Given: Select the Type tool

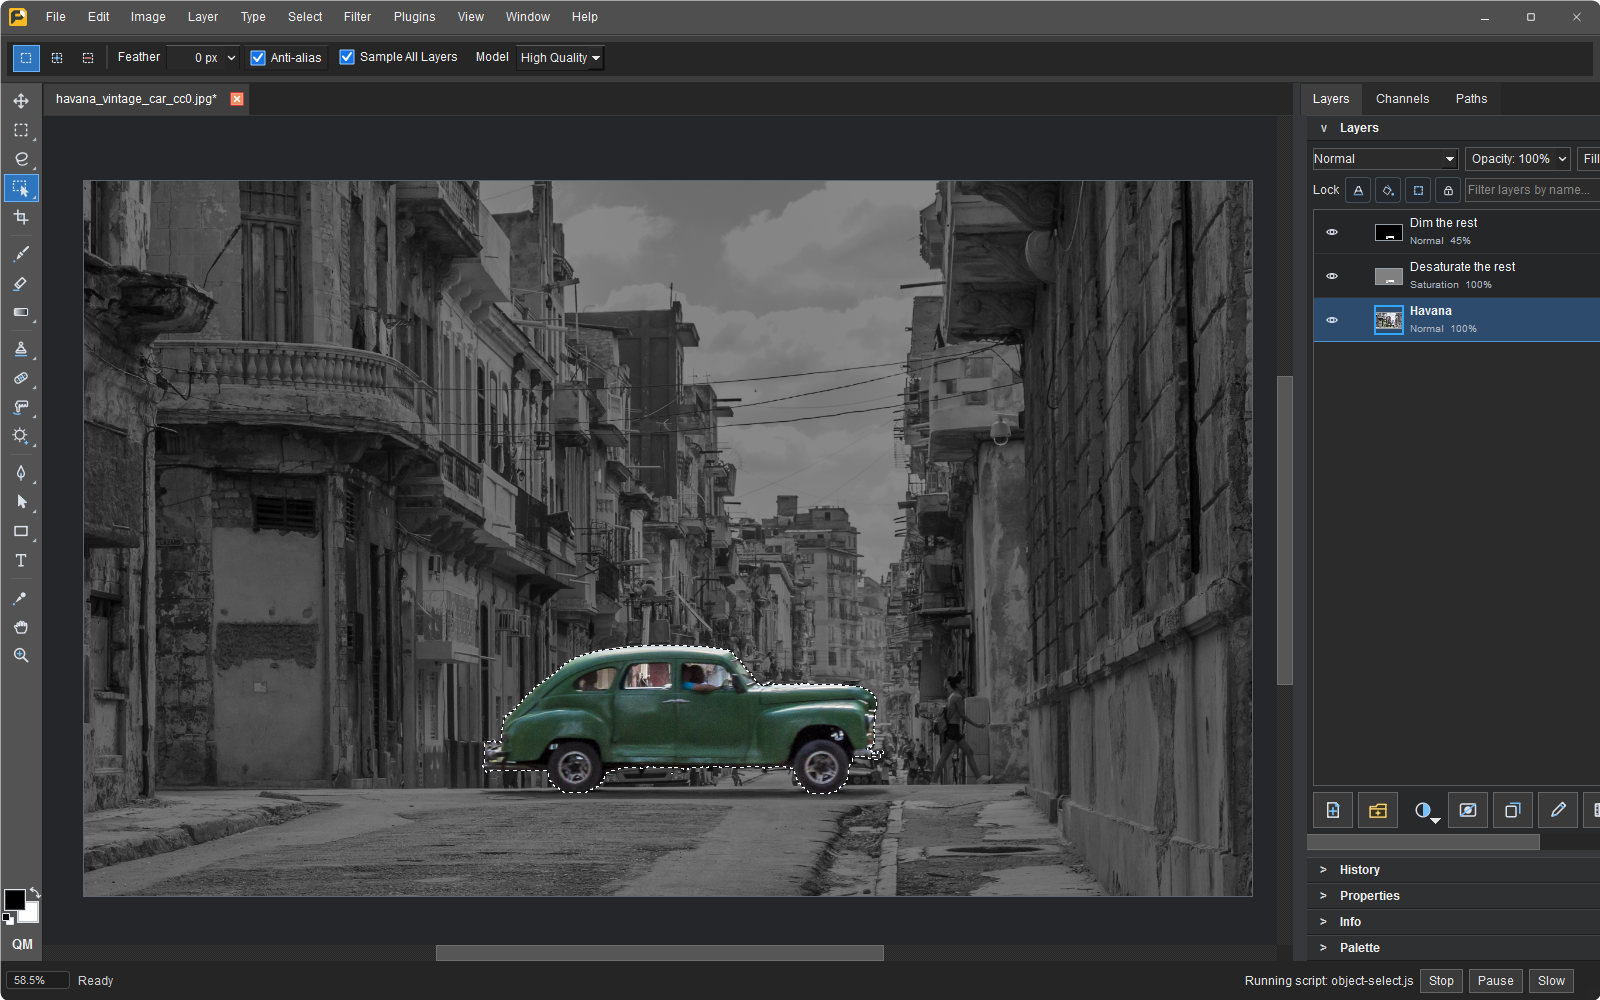Looking at the screenshot, I should (21, 561).
